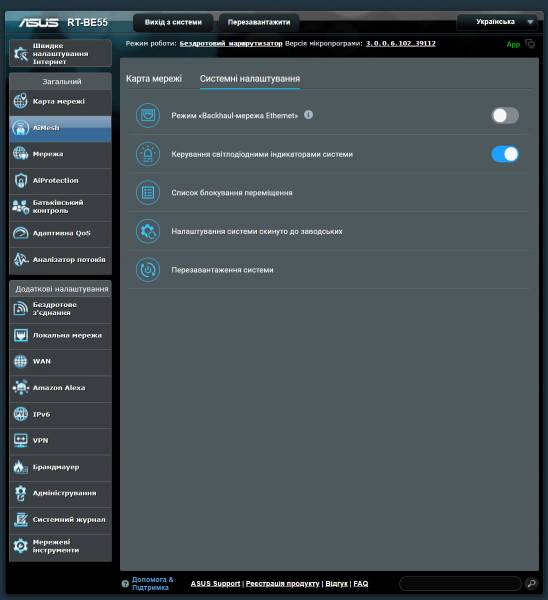Open FAQ link in footer
This screenshot has height=600, width=548.
coord(360,584)
